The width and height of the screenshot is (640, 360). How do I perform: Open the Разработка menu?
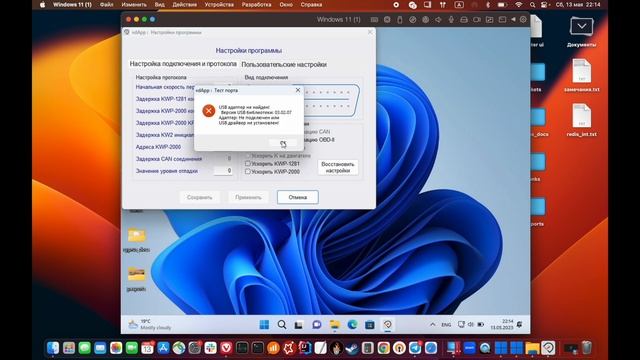(256, 5)
